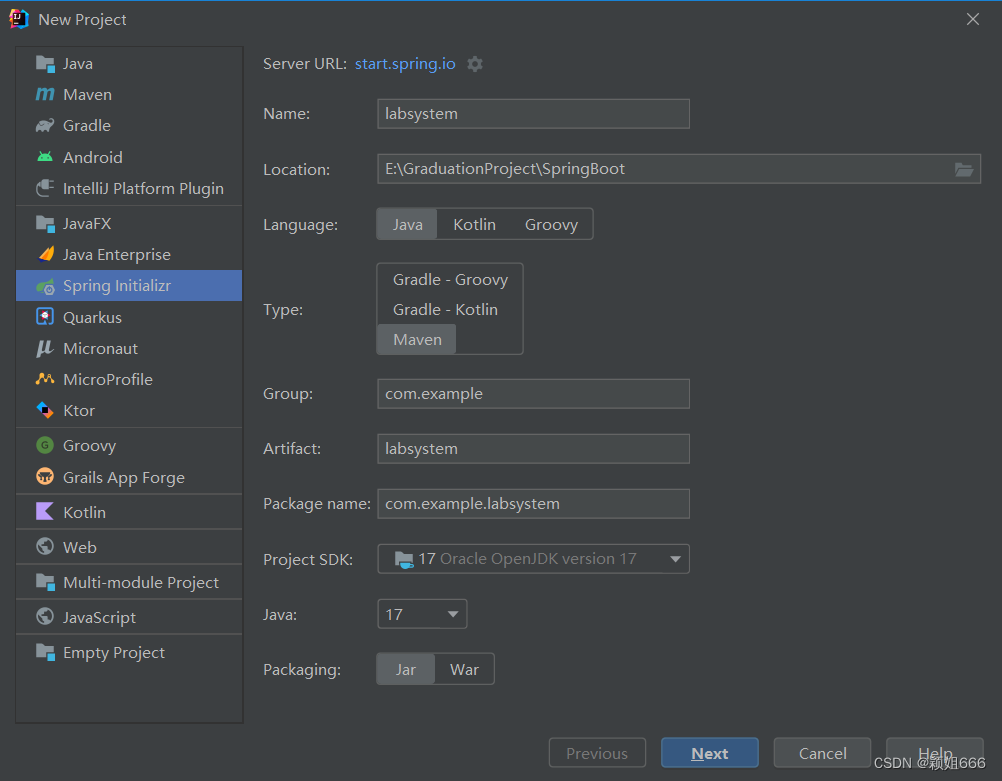Image resolution: width=1002 pixels, height=781 pixels.
Task: Select the Ktor generator icon
Action: [x=47, y=410]
